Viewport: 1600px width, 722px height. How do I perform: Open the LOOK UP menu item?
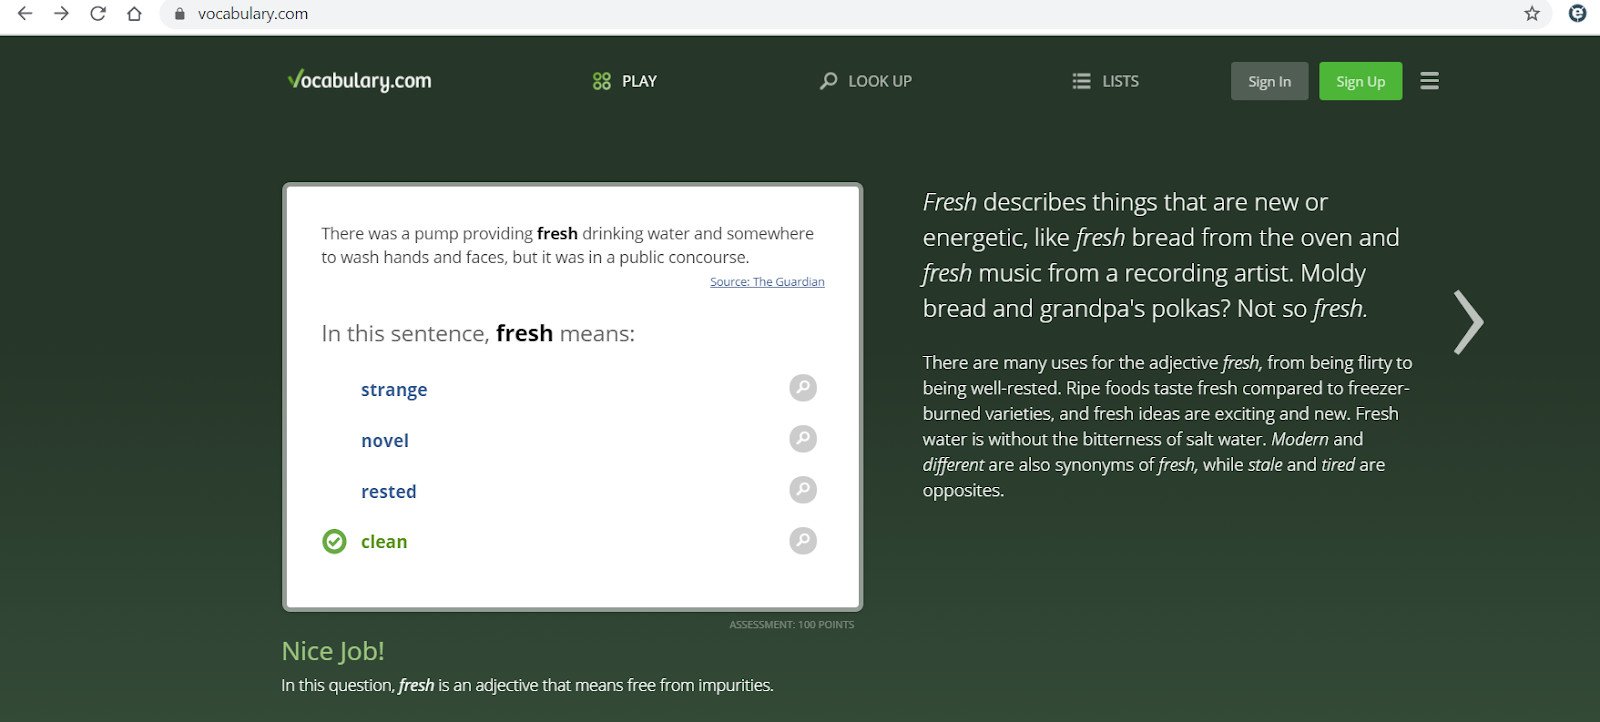click(x=866, y=81)
